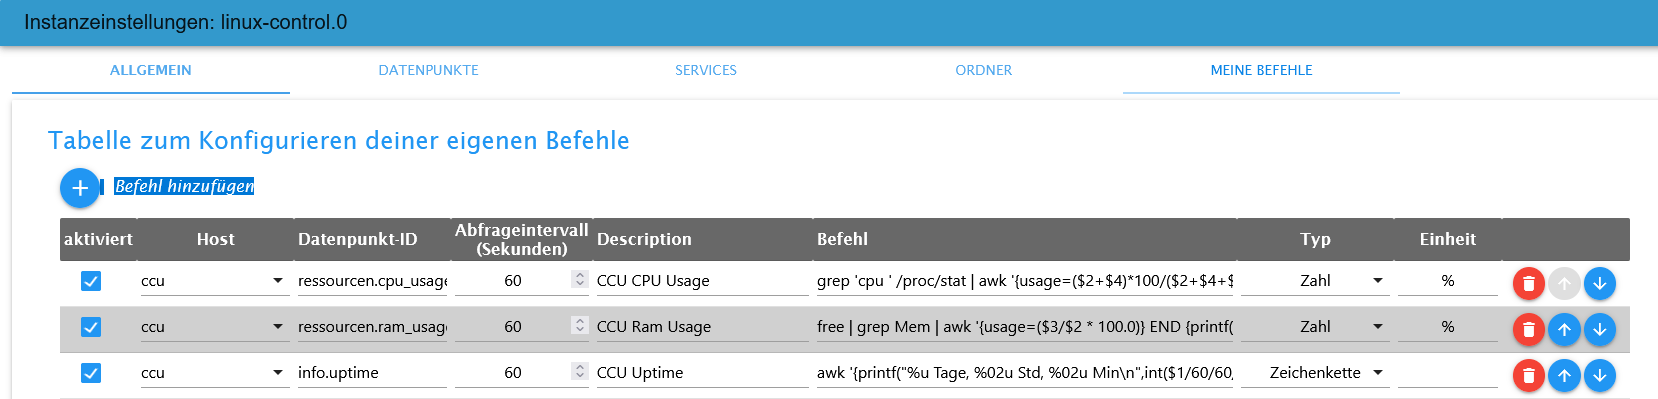This screenshot has width=1658, height=399.
Task: Click interval stepper for CCU CPU Usage
Action: coord(580,279)
